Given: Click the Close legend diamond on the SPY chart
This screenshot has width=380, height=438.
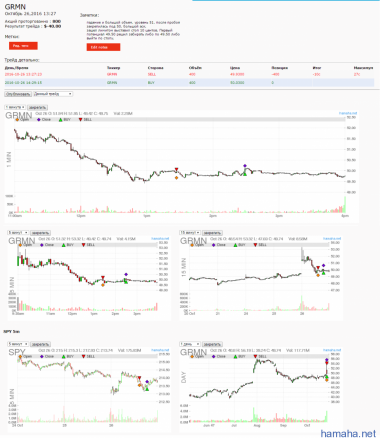Looking at the screenshot, I should pos(42,356).
